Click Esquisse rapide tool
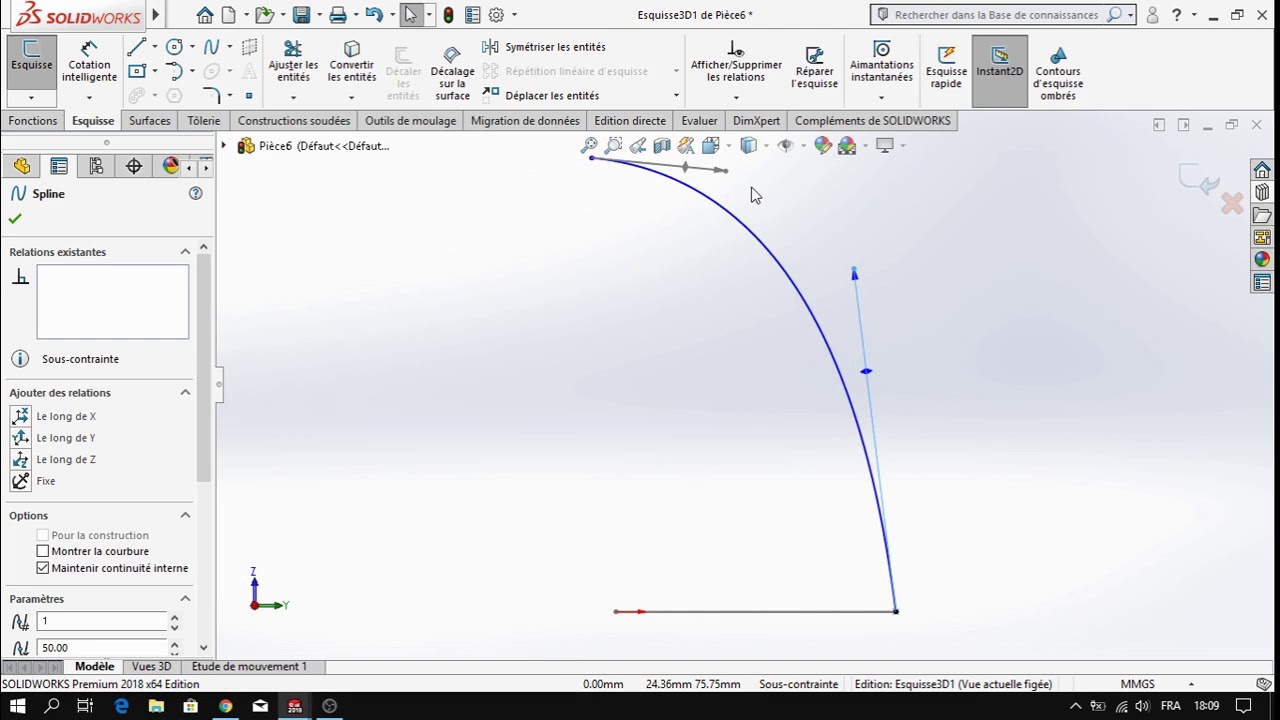Image resolution: width=1280 pixels, height=720 pixels. point(946,67)
